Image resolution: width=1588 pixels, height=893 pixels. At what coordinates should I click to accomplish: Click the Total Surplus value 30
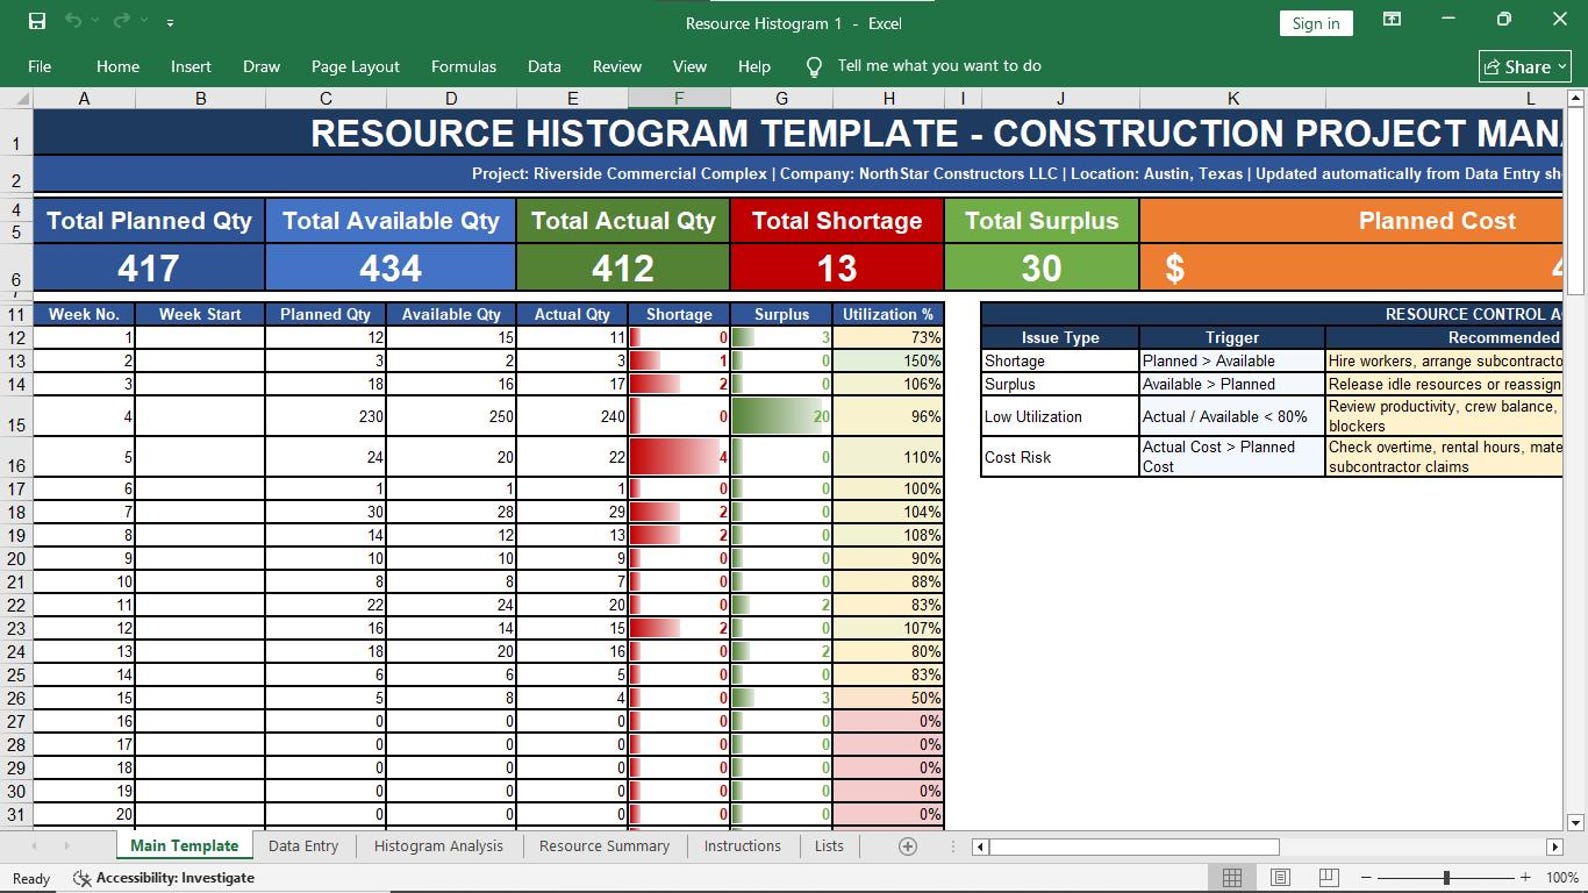click(x=1041, y=268)
